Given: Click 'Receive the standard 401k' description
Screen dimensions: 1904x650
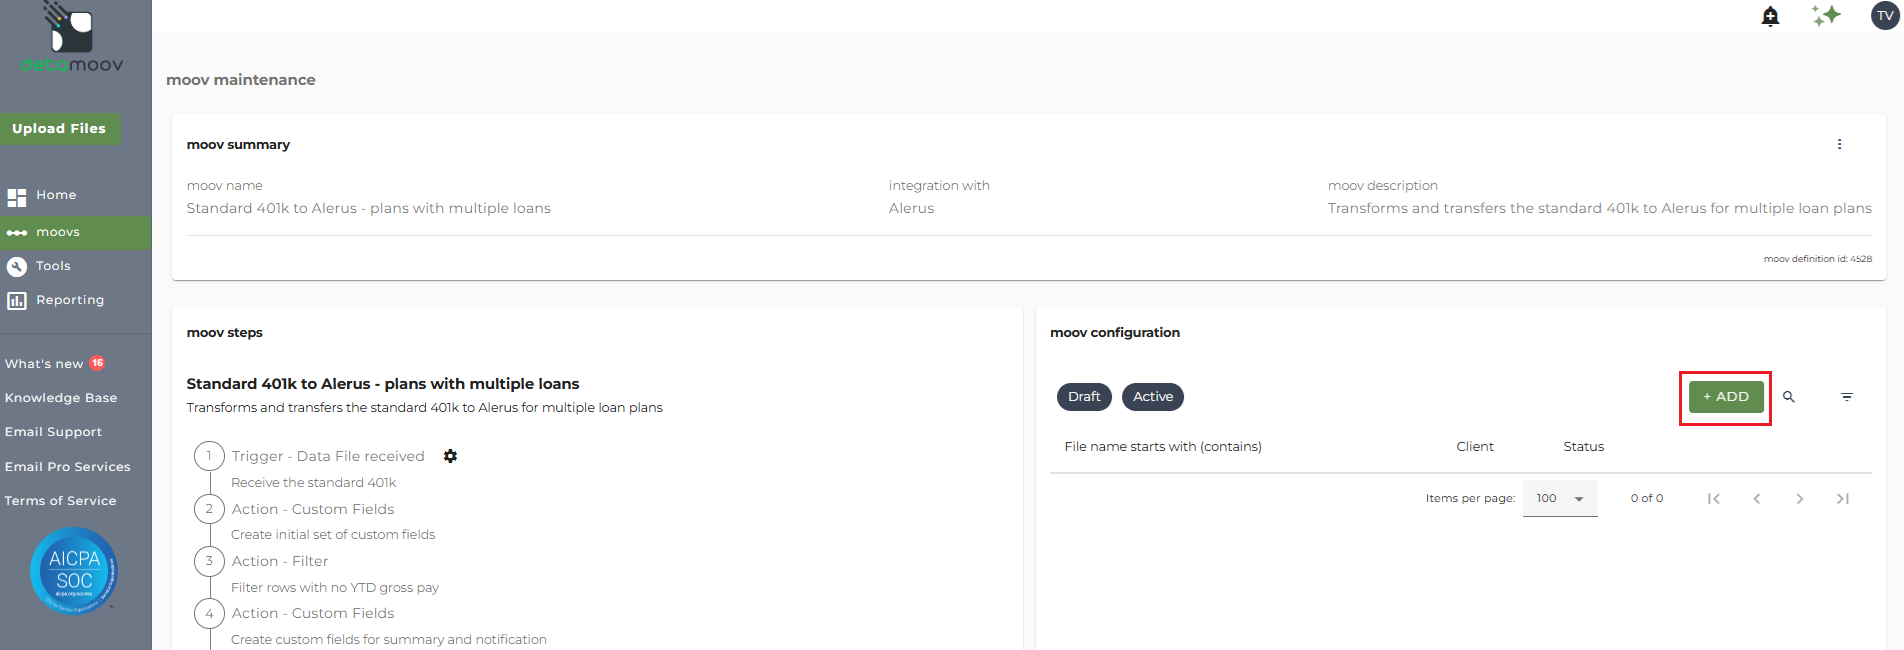Looking at the screenshot, I should 314,483.
